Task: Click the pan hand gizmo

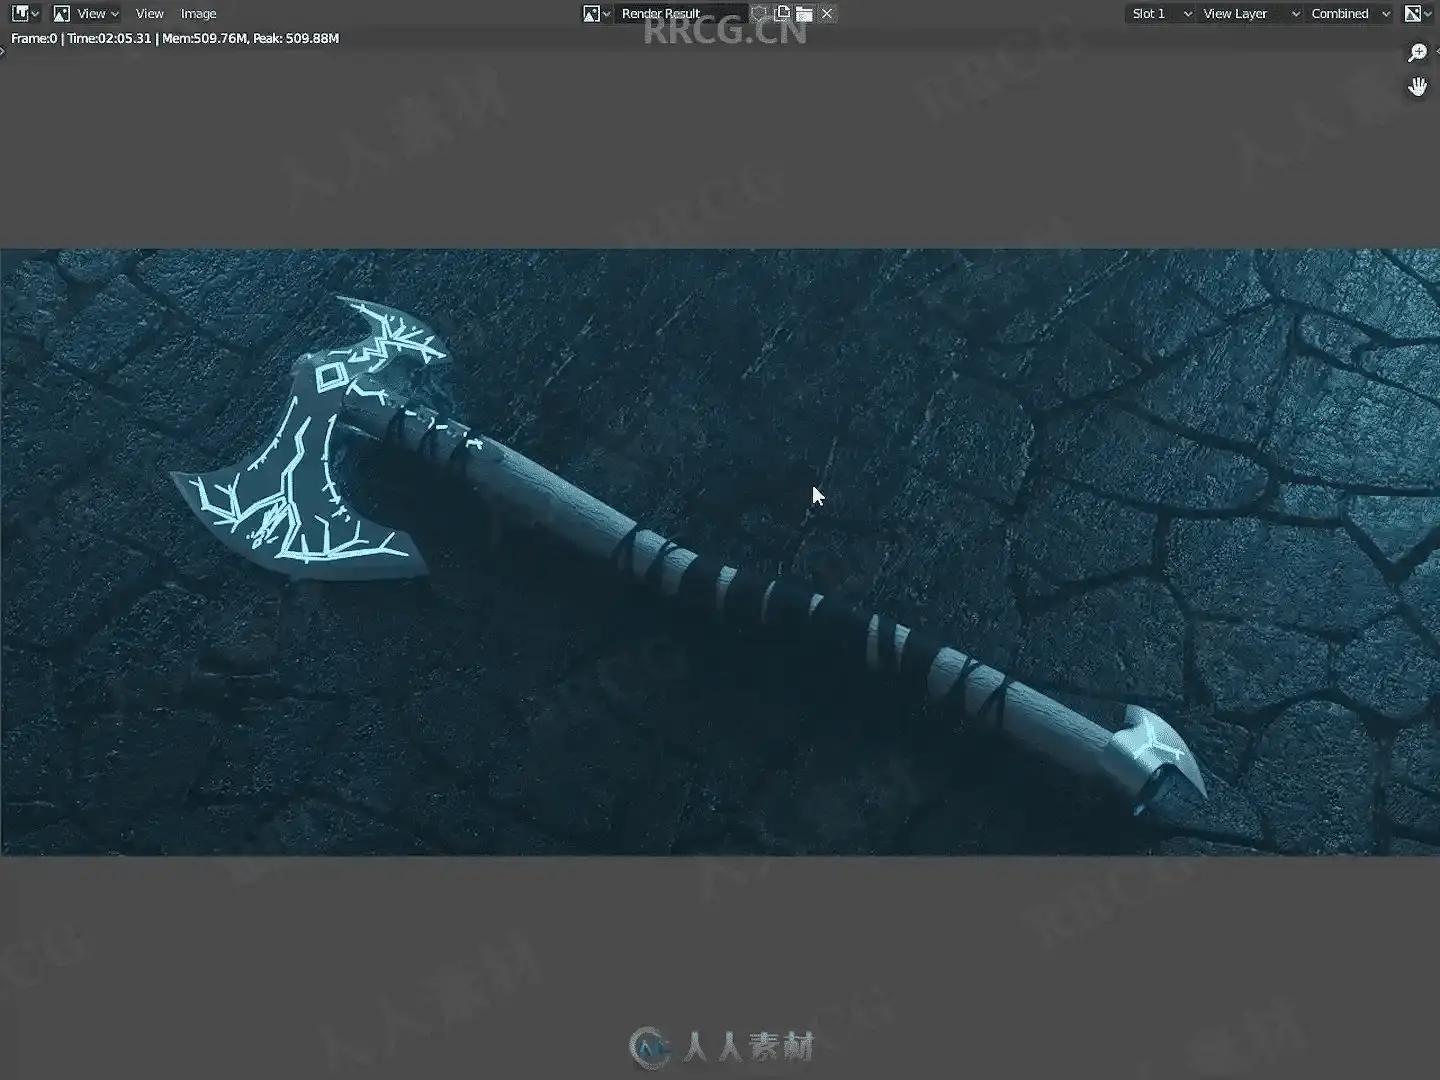Action: pos(1417,87)
